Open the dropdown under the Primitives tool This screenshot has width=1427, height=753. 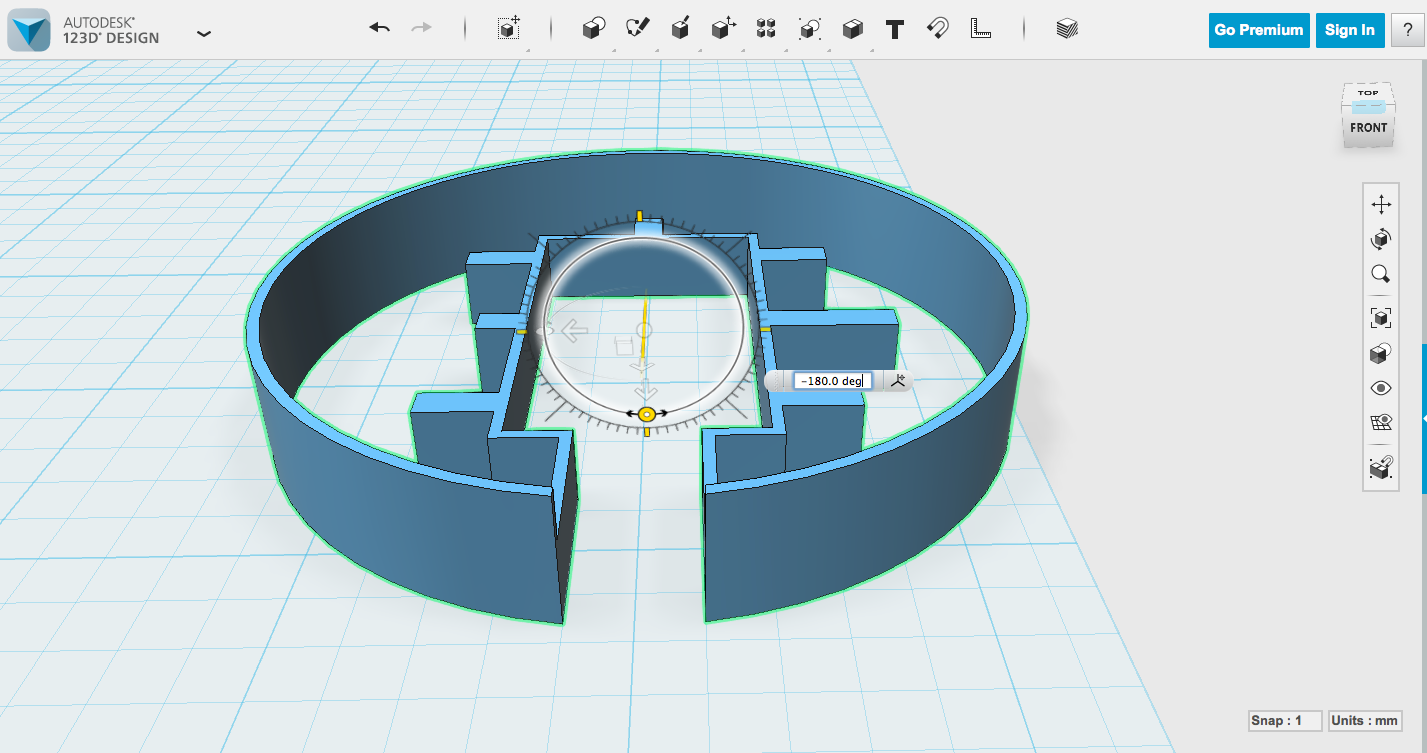click(612, 50)
